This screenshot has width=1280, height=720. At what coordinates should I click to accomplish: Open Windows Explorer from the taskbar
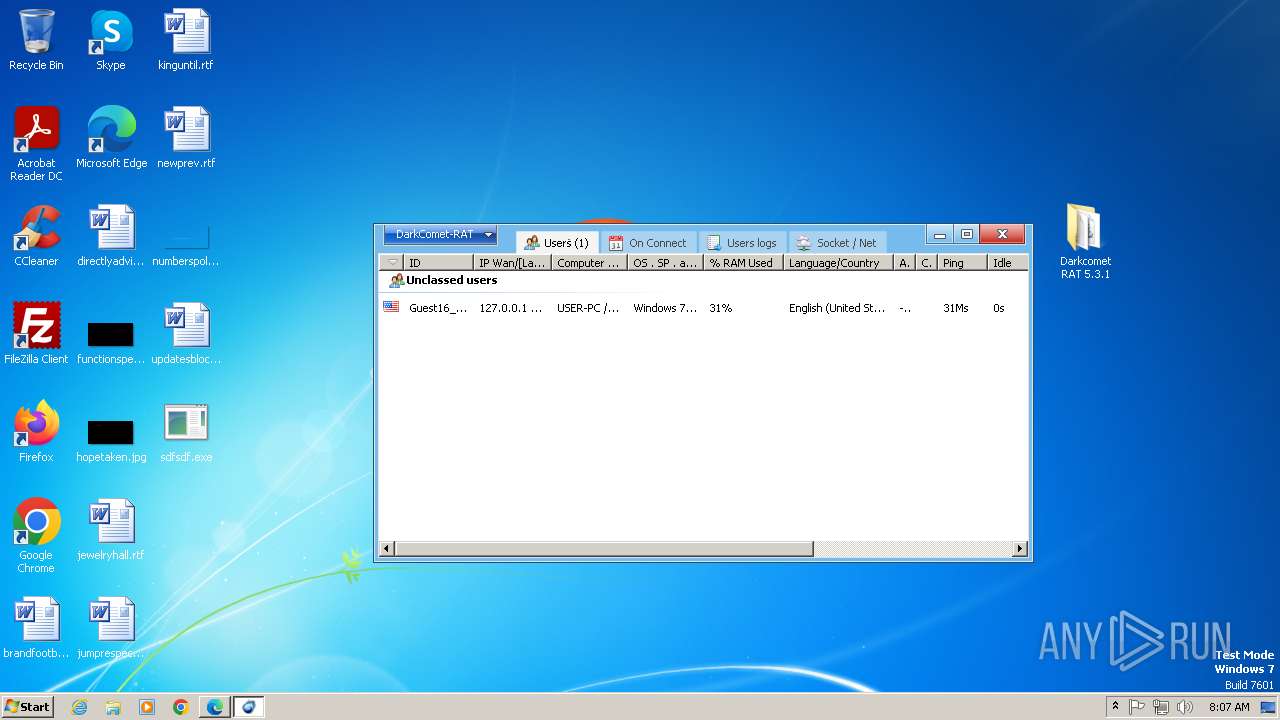click(x=113, y=707)
